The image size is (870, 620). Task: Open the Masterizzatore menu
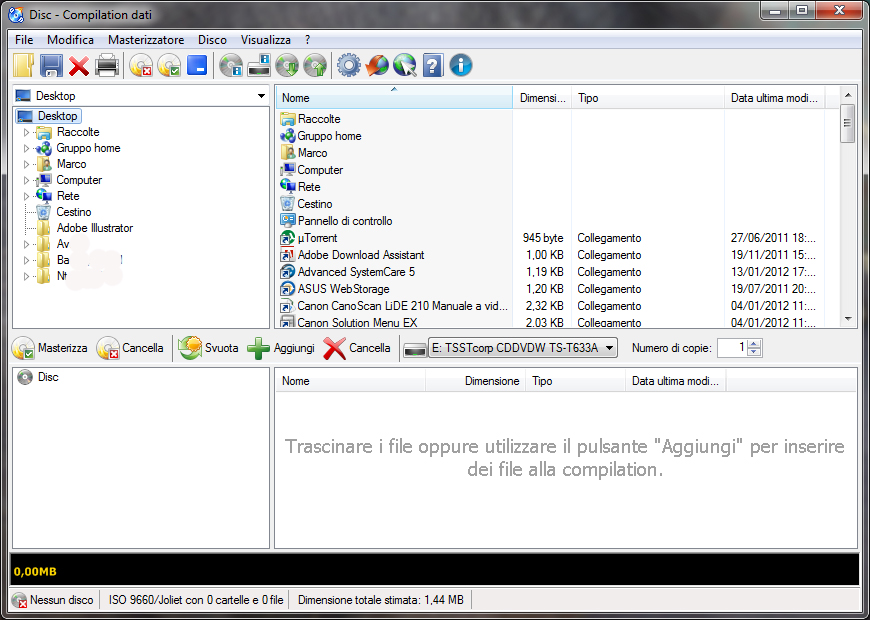pos(146,40)
